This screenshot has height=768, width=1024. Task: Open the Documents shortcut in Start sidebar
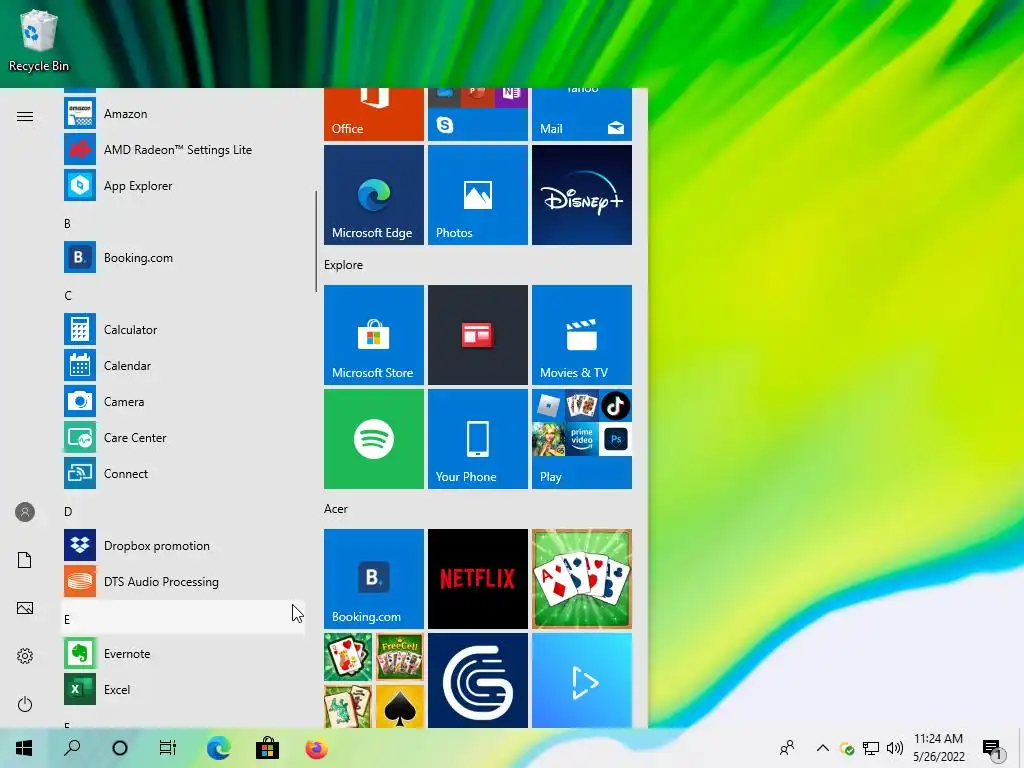click(x=25, y=560)
